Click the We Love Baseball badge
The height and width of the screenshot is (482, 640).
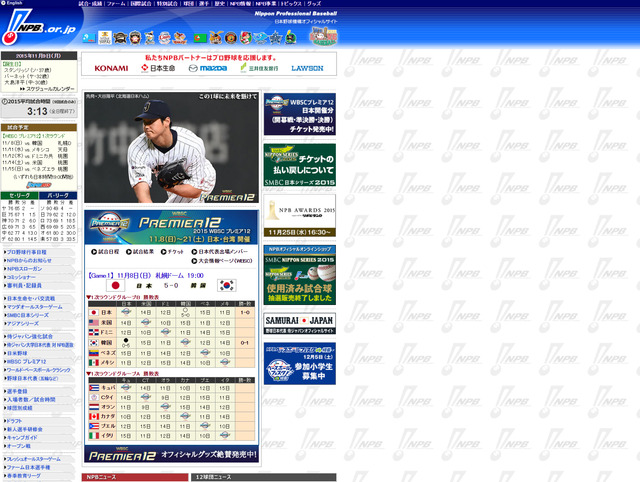[x=323, y=36]
